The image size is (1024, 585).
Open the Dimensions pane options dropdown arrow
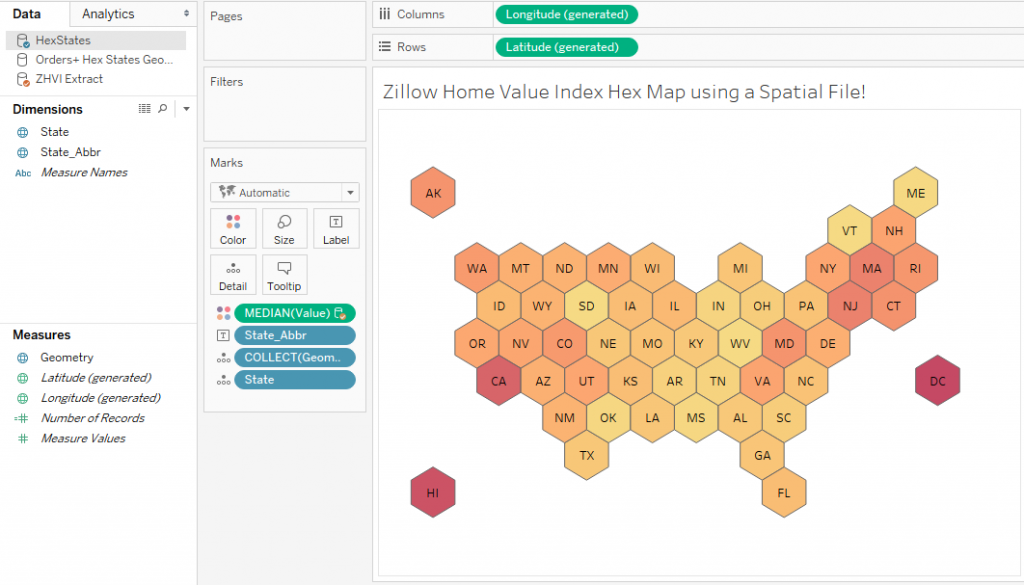(185, 108)
